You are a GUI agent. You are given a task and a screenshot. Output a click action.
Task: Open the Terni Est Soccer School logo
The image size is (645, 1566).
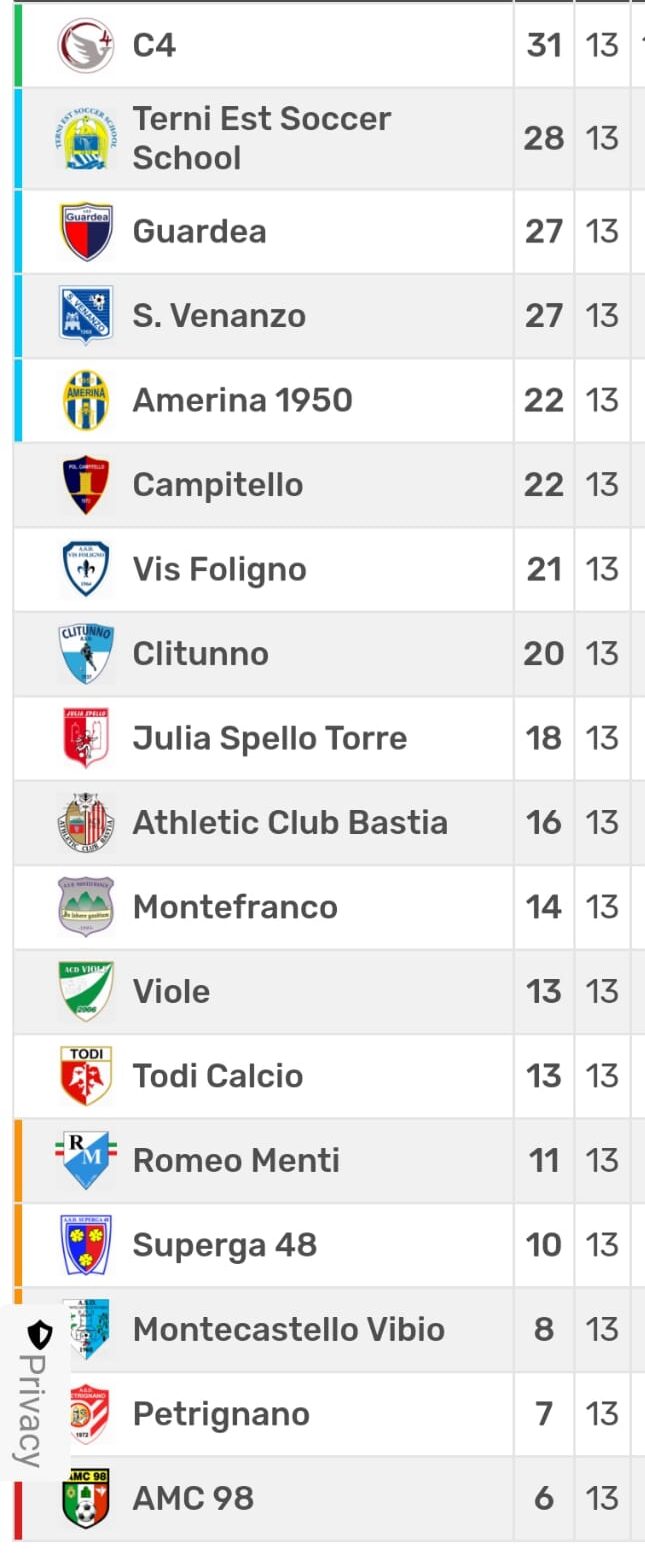coord(86,139)
